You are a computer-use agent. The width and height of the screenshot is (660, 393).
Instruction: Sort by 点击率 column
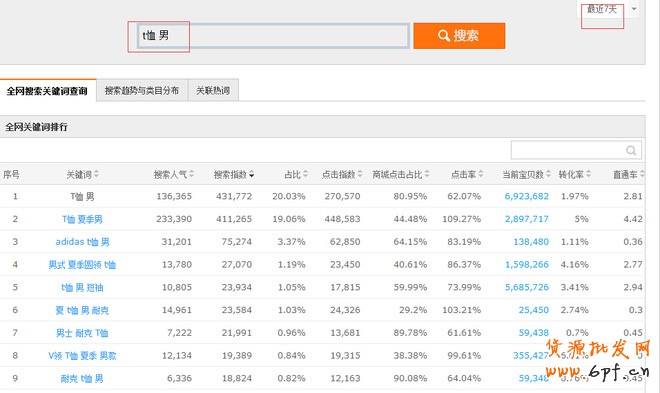point(467,174)
